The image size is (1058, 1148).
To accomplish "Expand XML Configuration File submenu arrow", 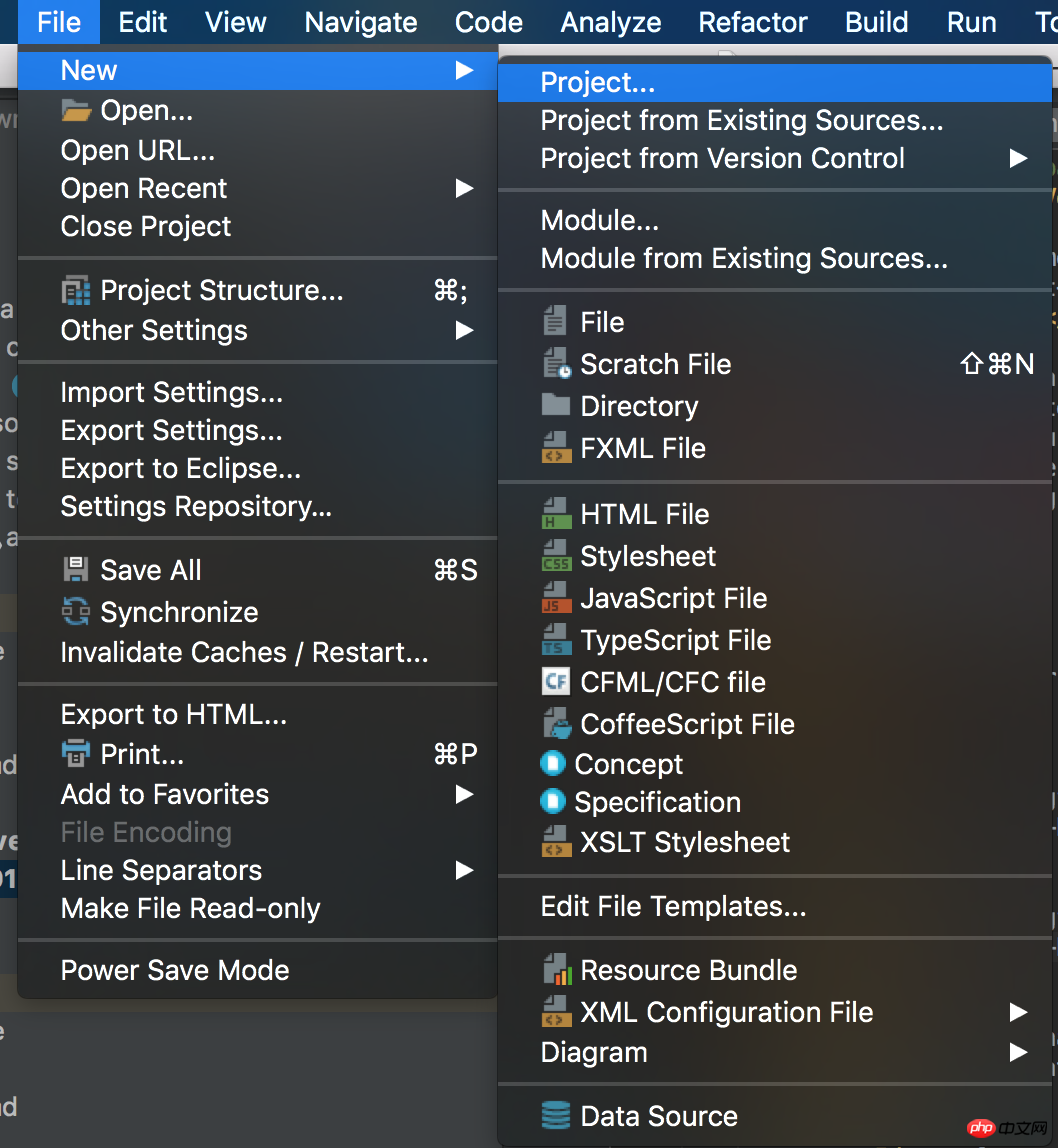I will (1018, 1012).
